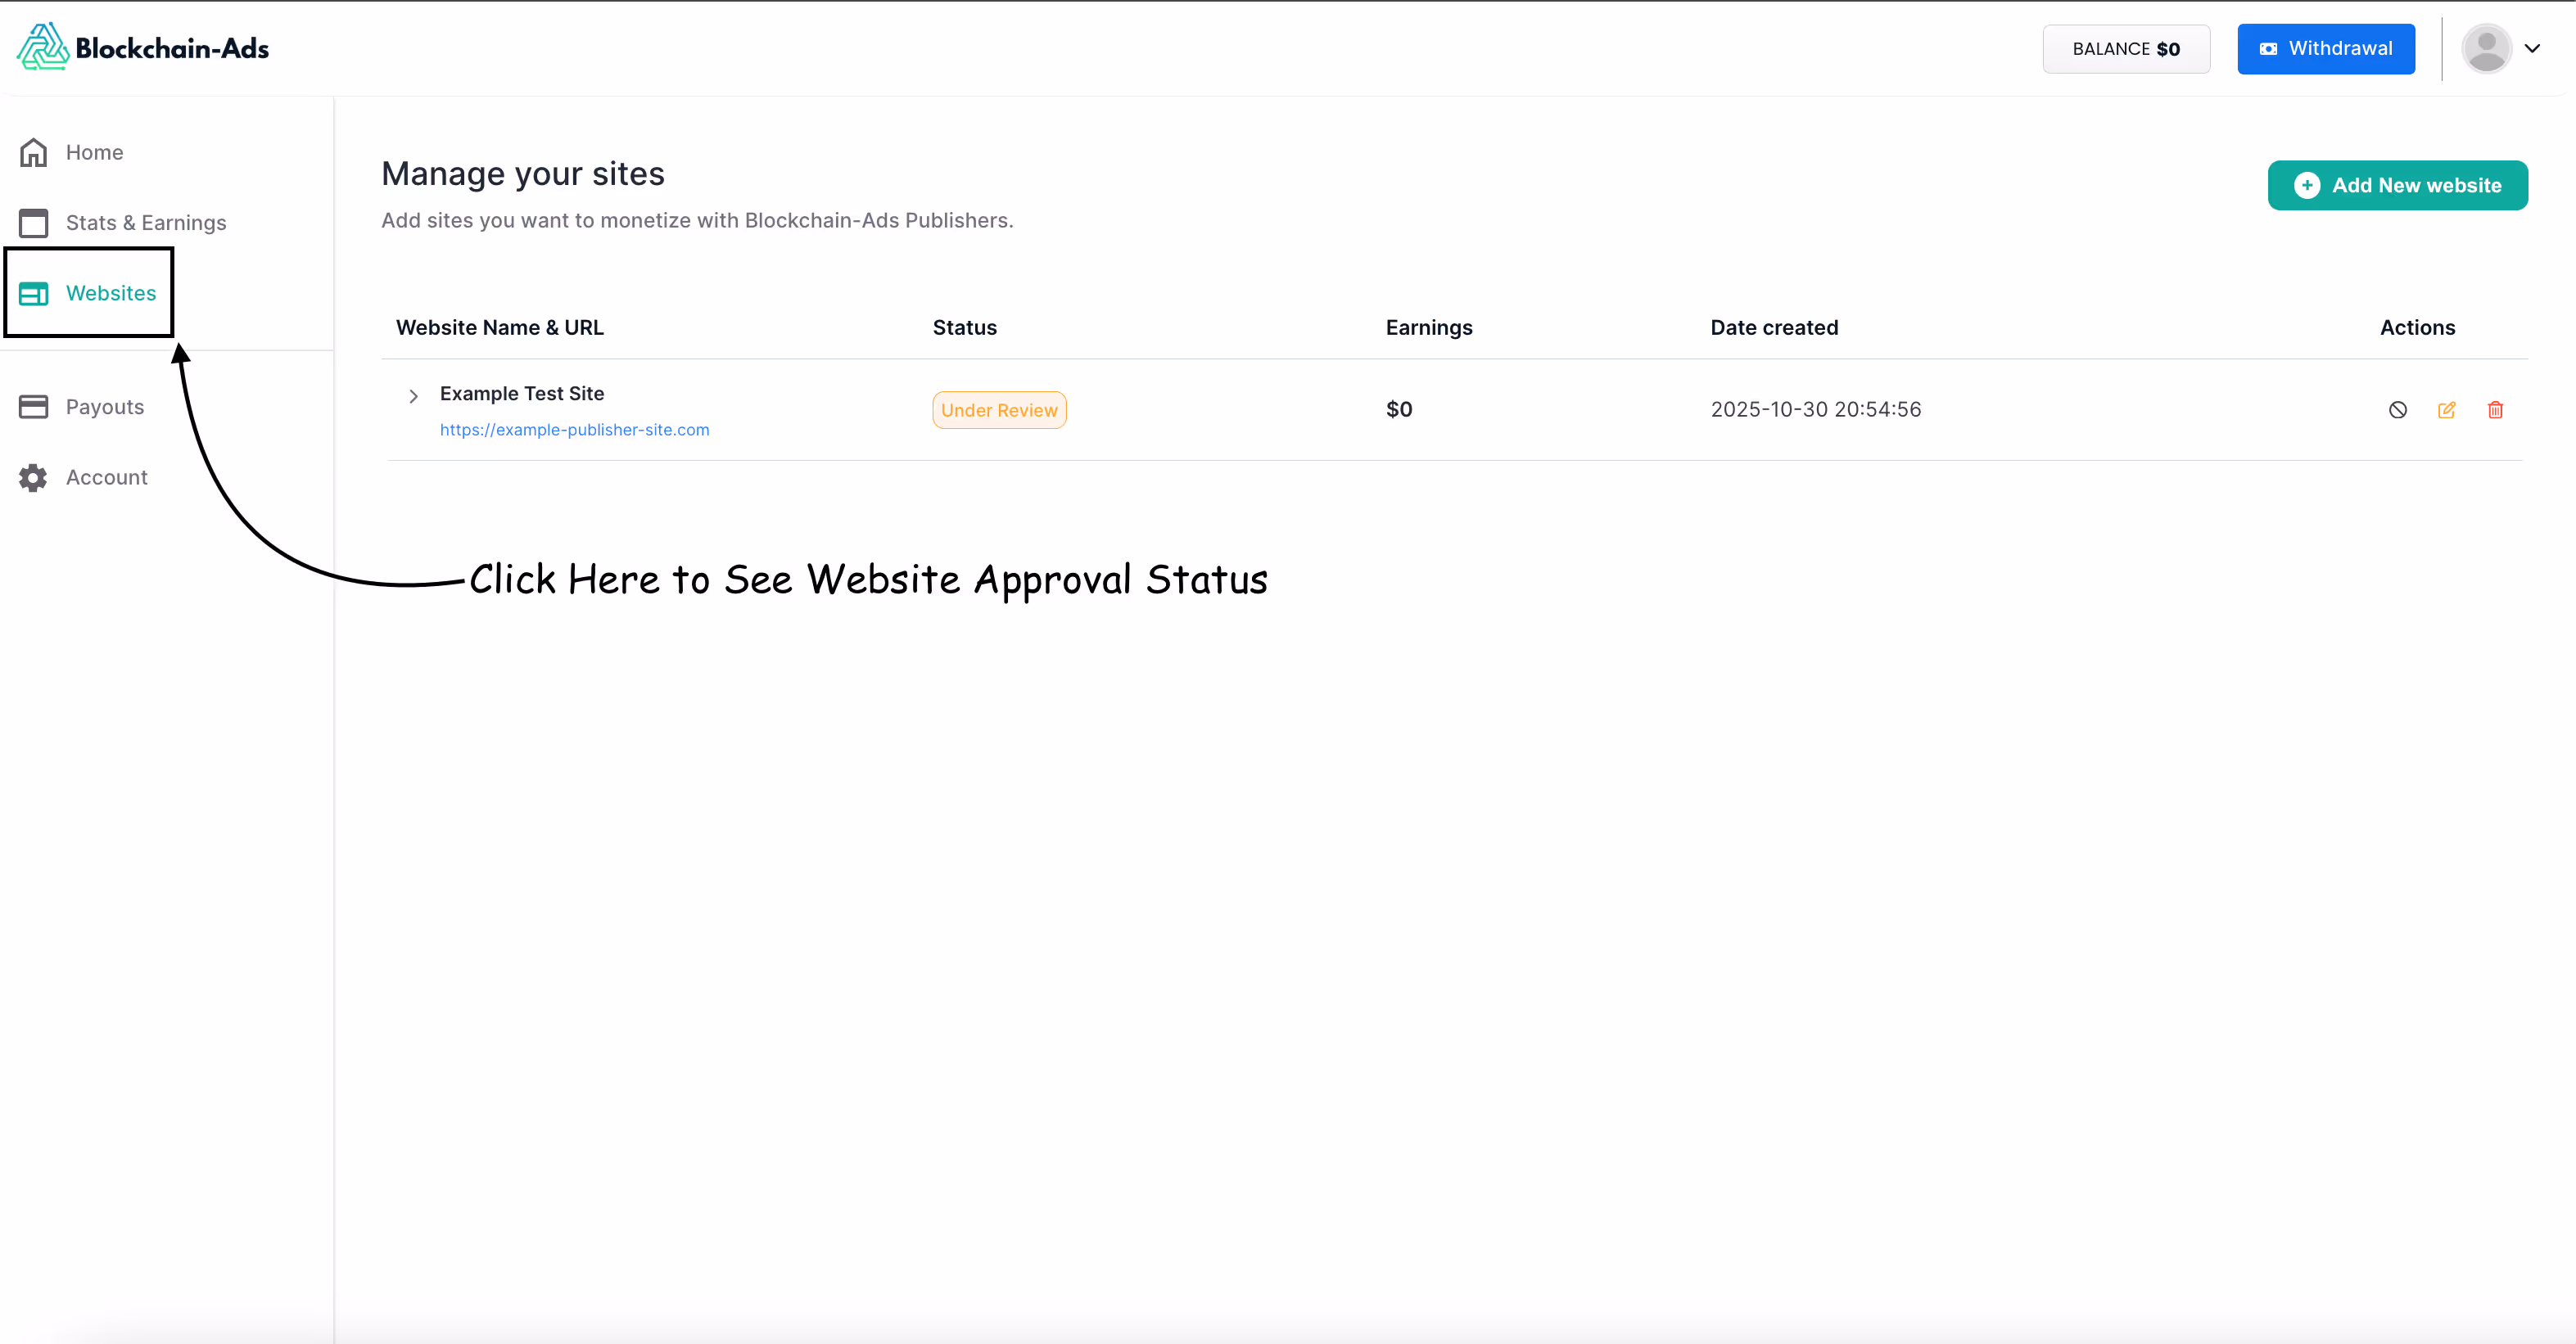
Task: Click the Add New website button
Action: click(x=2397, y=185)
